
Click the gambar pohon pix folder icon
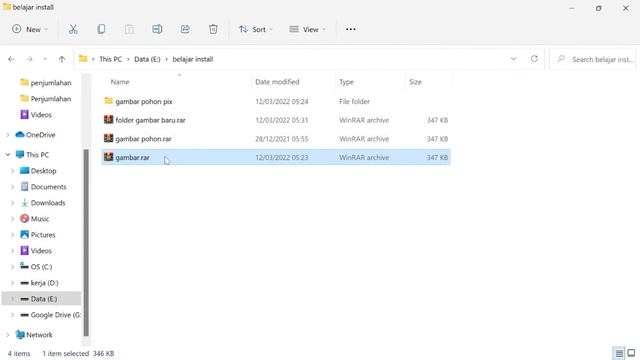(109, 100)
